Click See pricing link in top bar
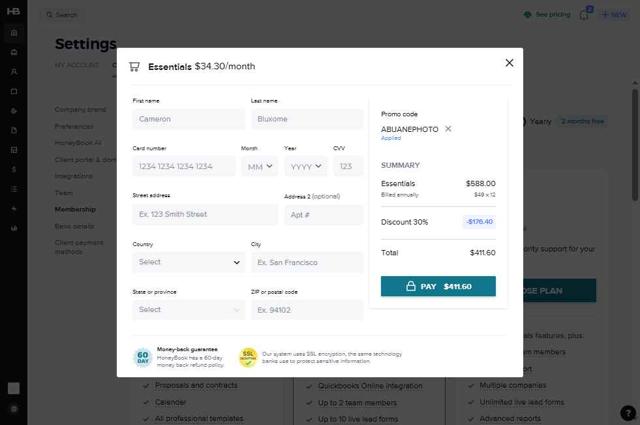This screenshot has width=640, height=425. pos(547,15)
